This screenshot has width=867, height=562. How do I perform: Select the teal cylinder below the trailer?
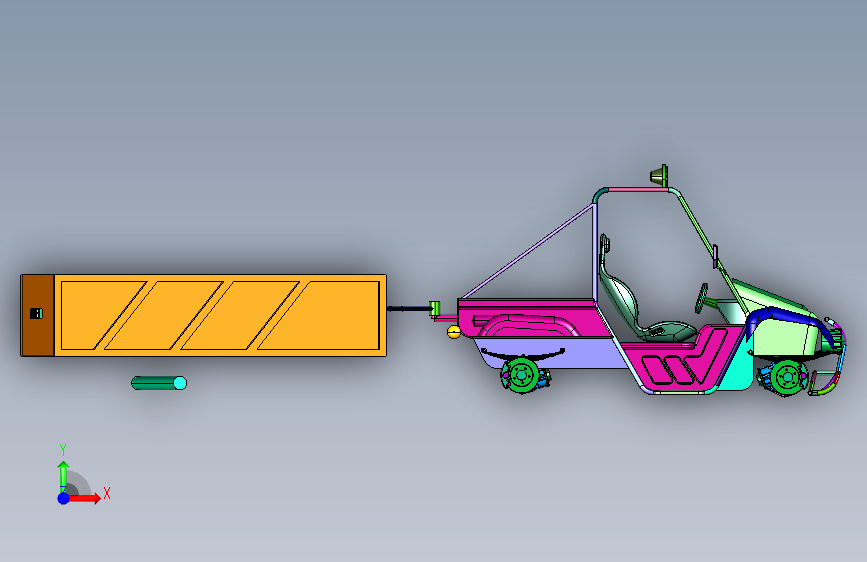point(159,383)
